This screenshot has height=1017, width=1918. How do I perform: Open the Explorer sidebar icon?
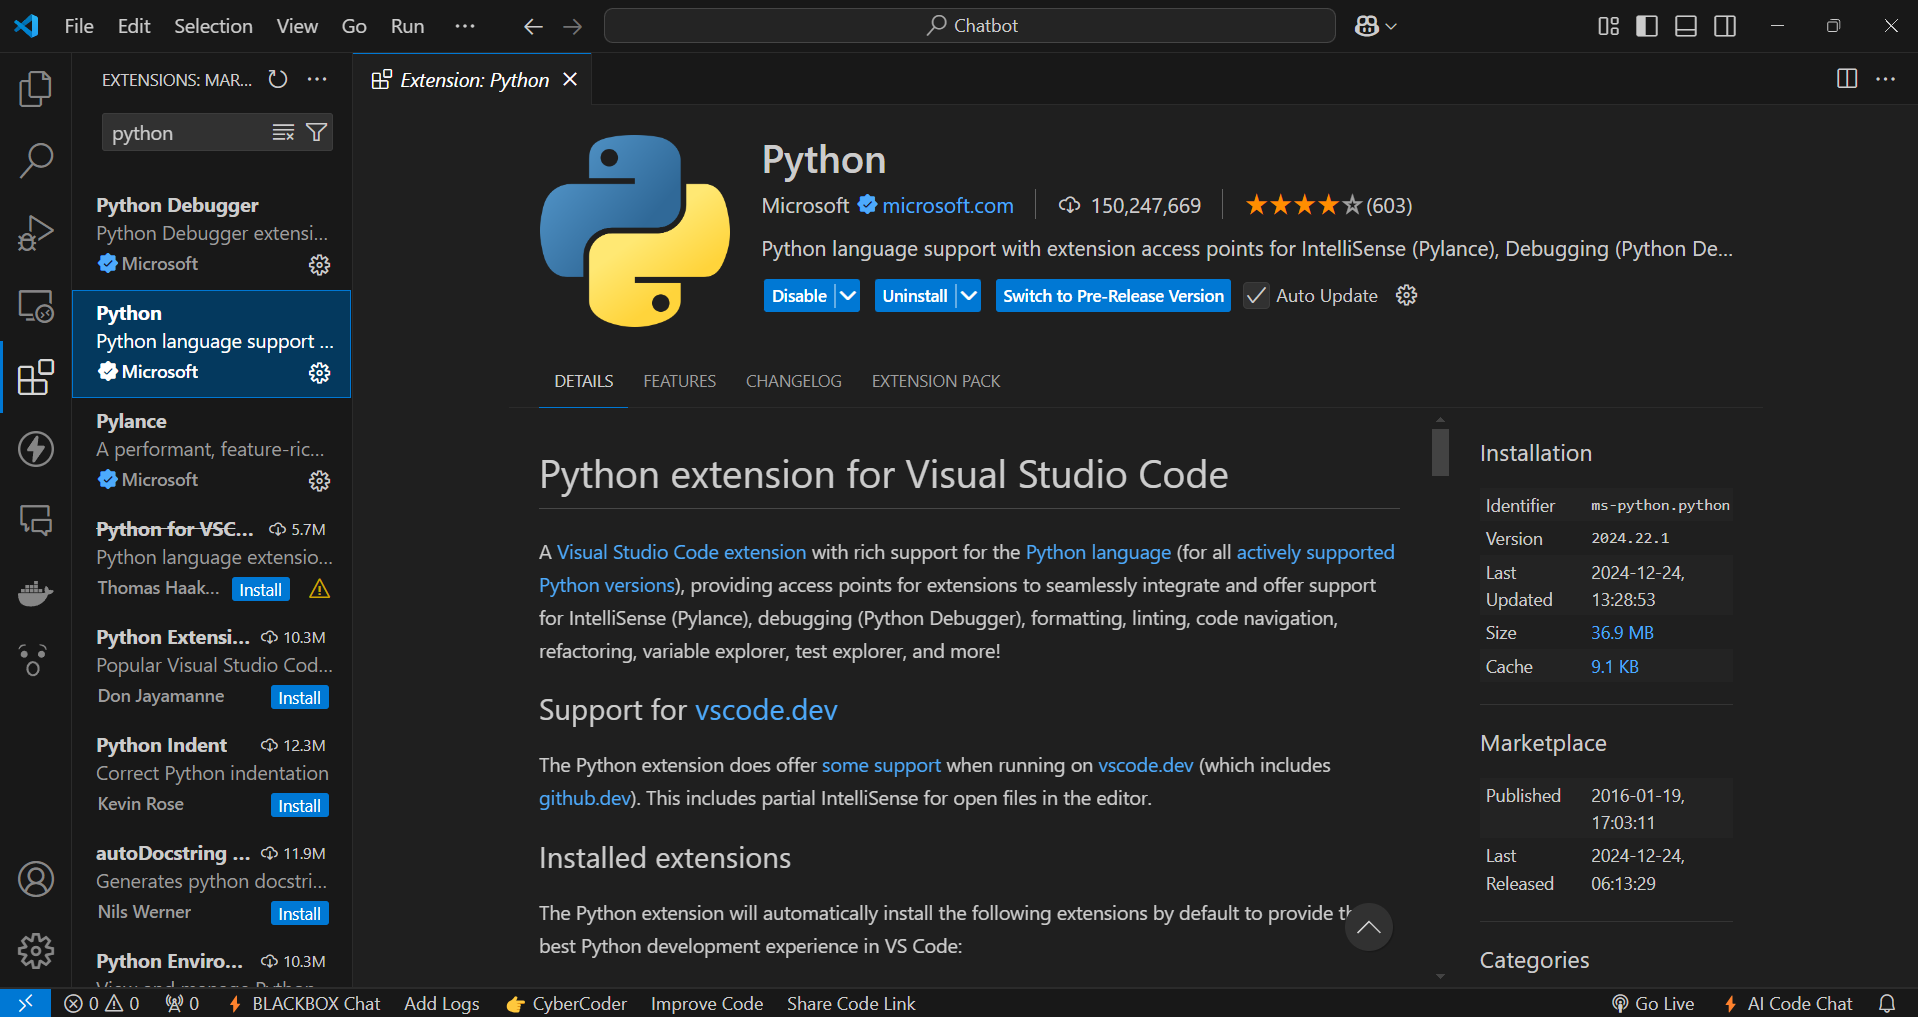(x=35, y=88)
